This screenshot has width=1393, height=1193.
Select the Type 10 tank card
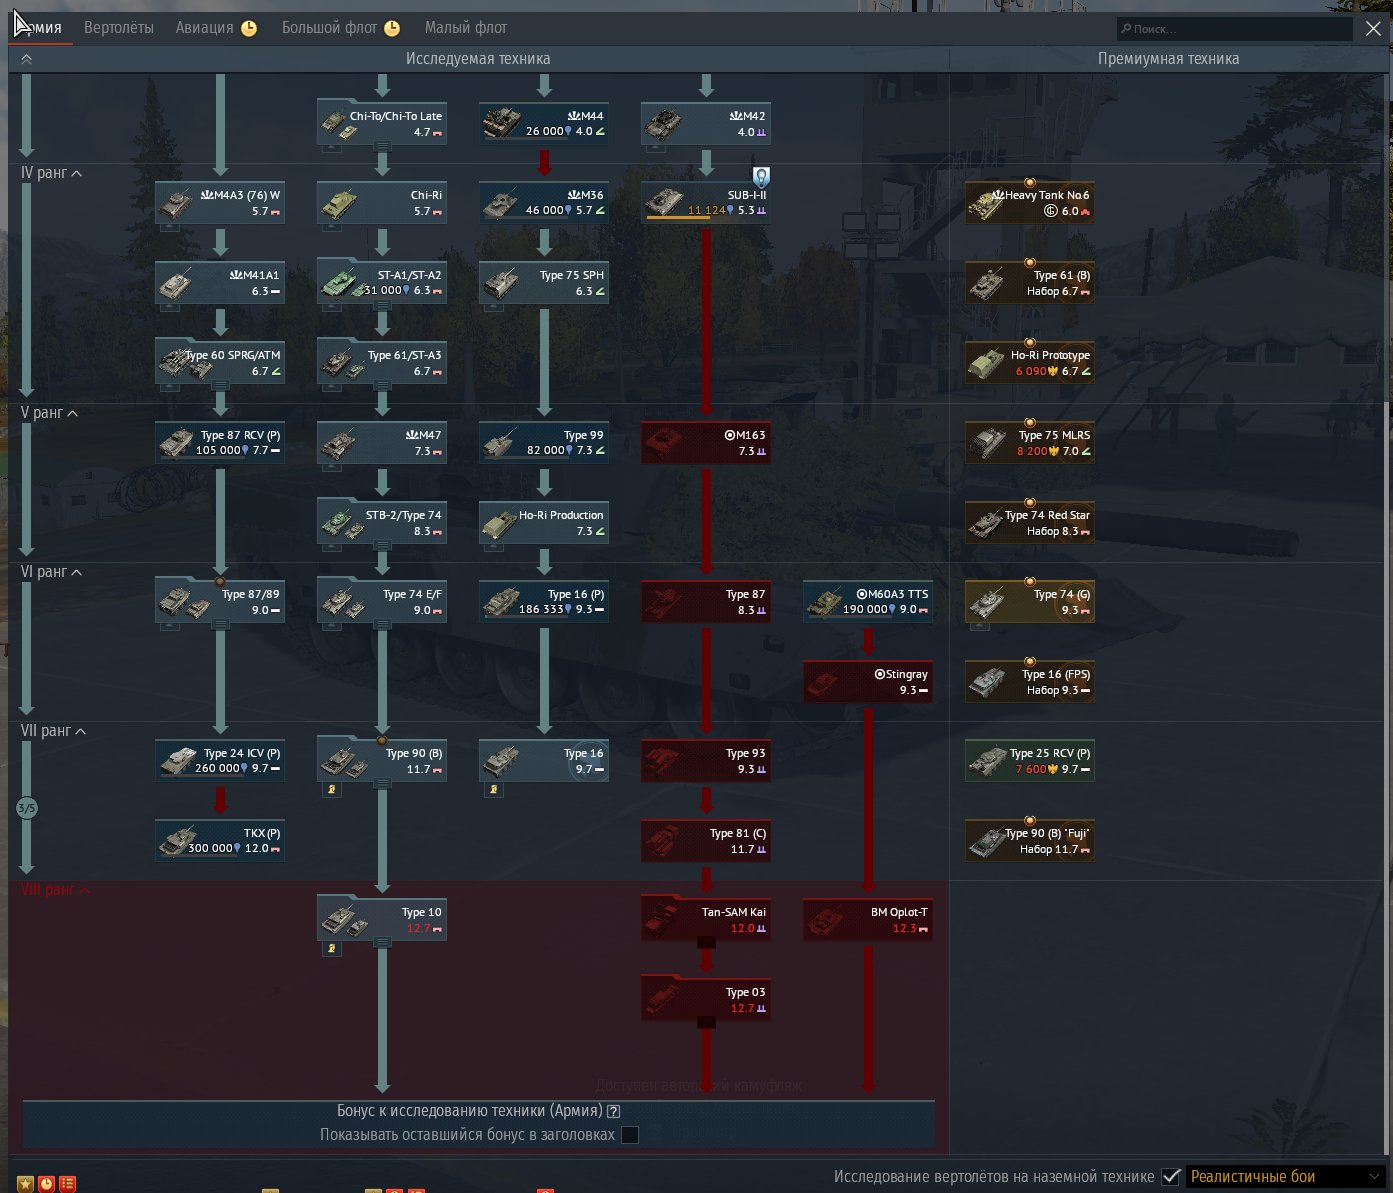tap(381, 919)
